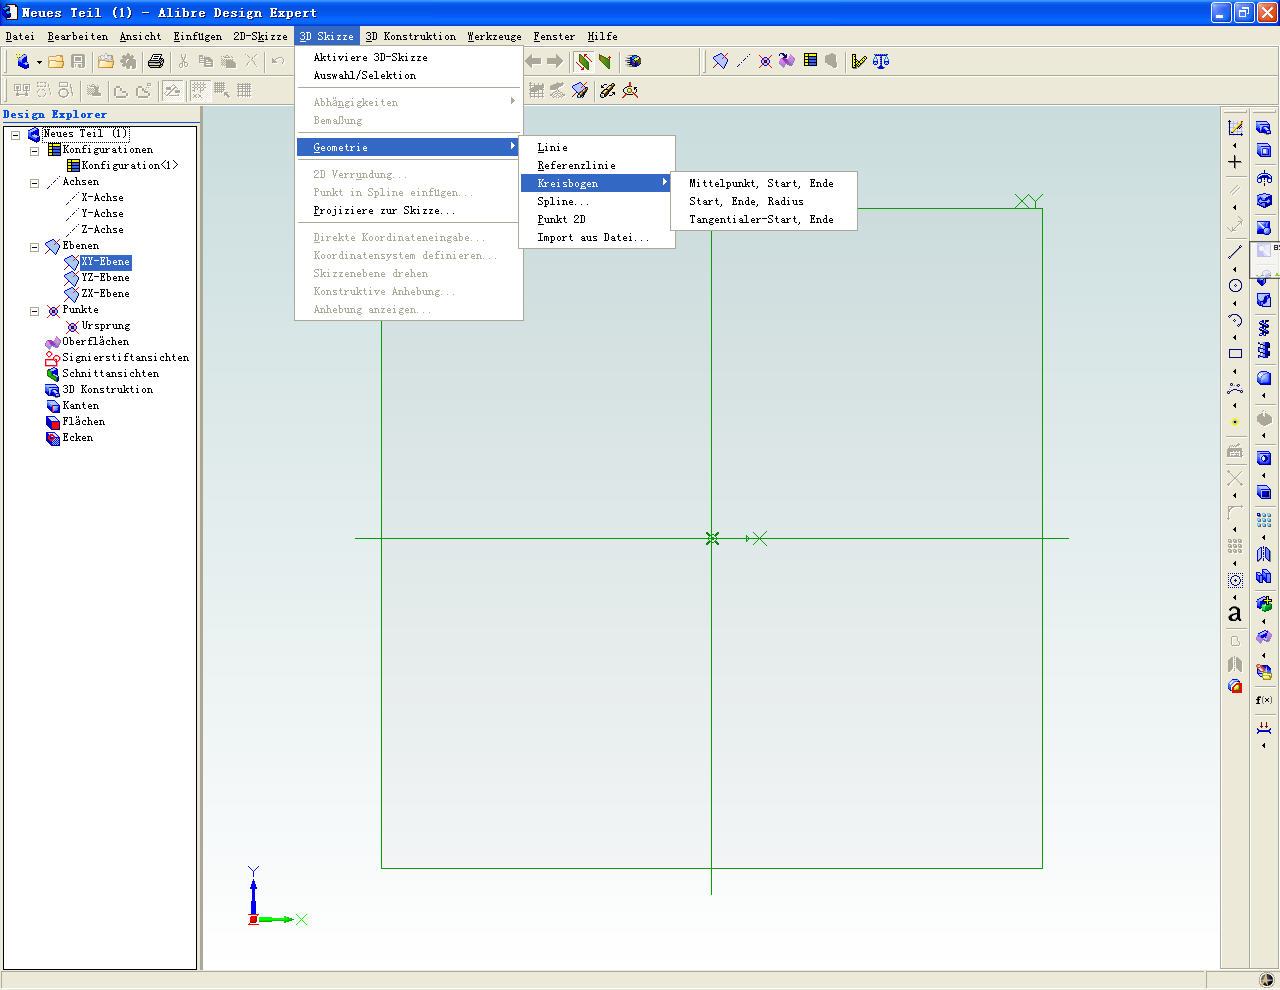Select XY-Ebene in Design Explorer
Screen dimensions: 1280x990
click(105, 262)
